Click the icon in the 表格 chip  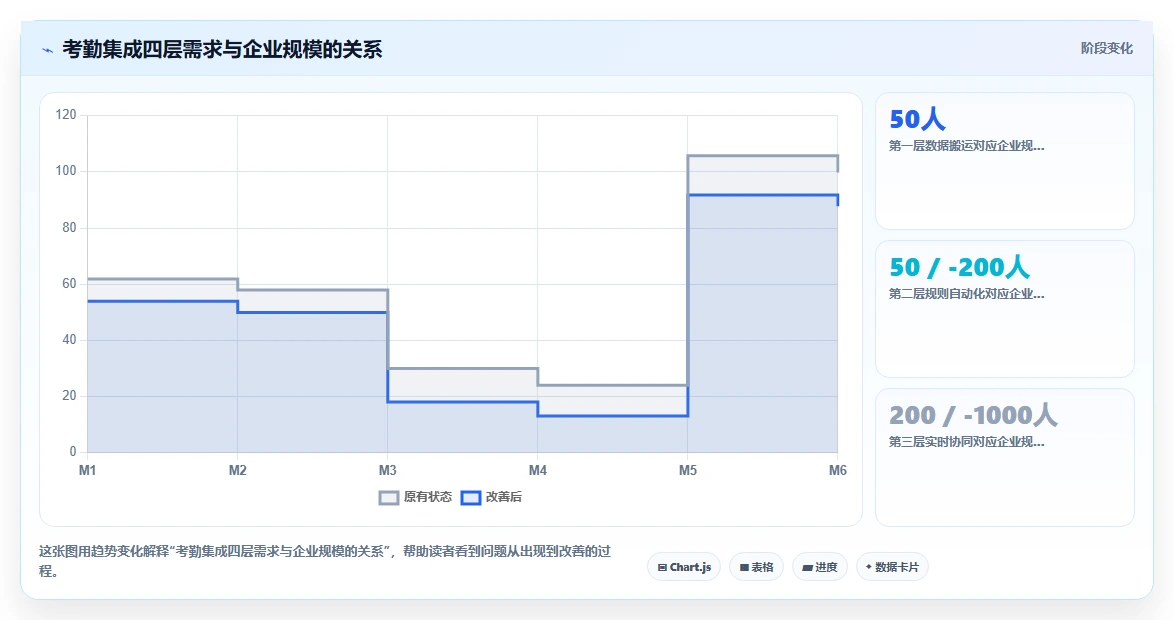coord(744,568)
